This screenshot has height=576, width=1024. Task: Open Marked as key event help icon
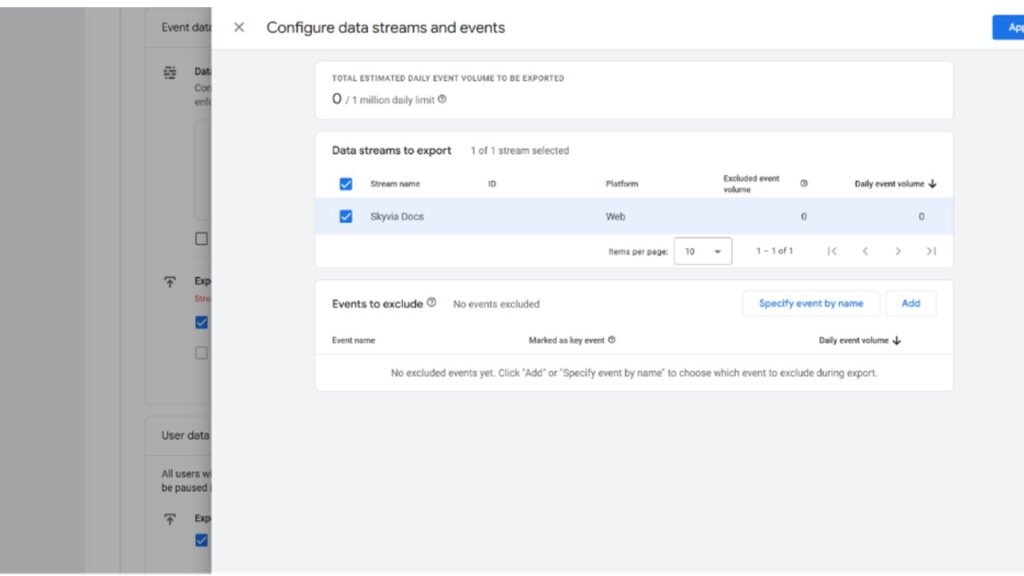612,340
